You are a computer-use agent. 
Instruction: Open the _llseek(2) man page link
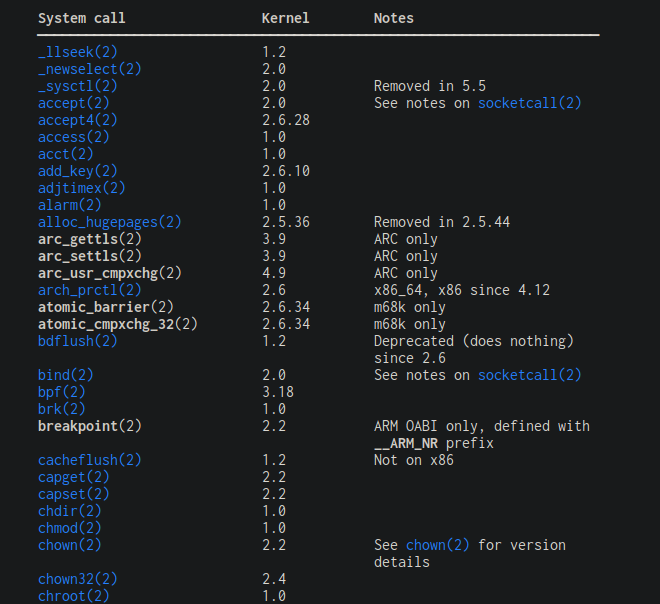tap(78, 52)
